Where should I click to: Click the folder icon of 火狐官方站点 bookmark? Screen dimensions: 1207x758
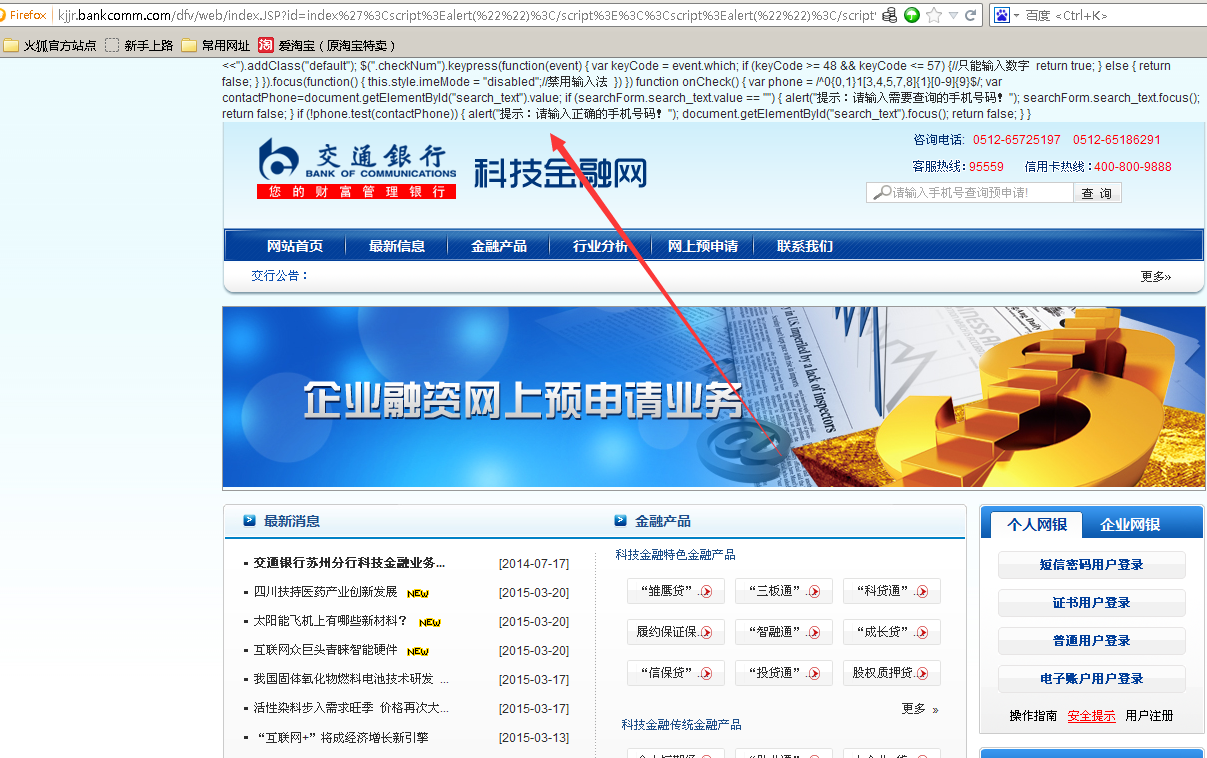11,45
